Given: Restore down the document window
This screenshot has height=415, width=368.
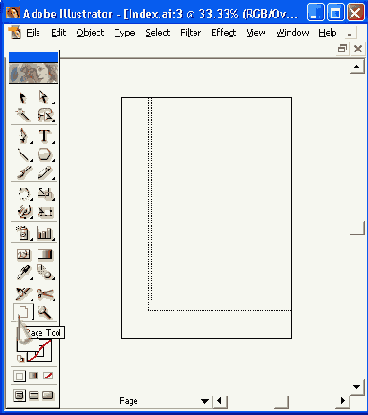Looking at the screenshot, I should [x=342, y=49].
